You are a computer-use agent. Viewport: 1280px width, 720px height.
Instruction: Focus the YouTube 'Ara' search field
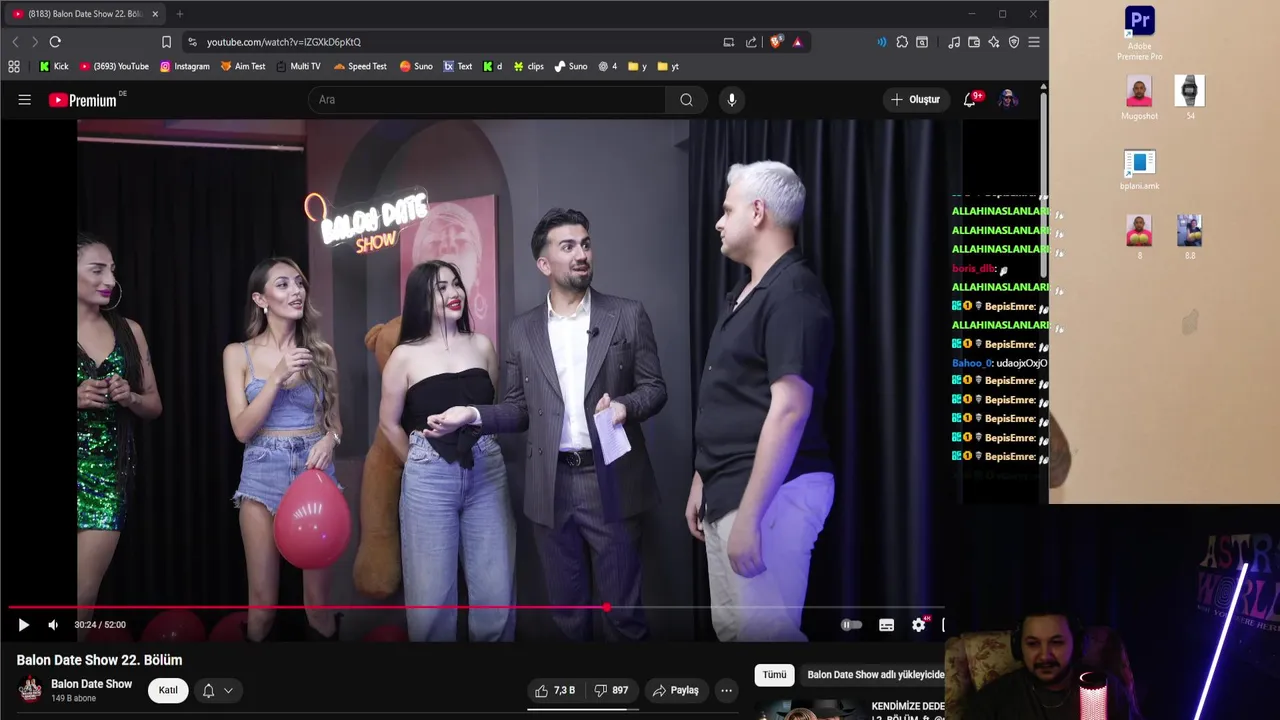click(x=488, y=99)
